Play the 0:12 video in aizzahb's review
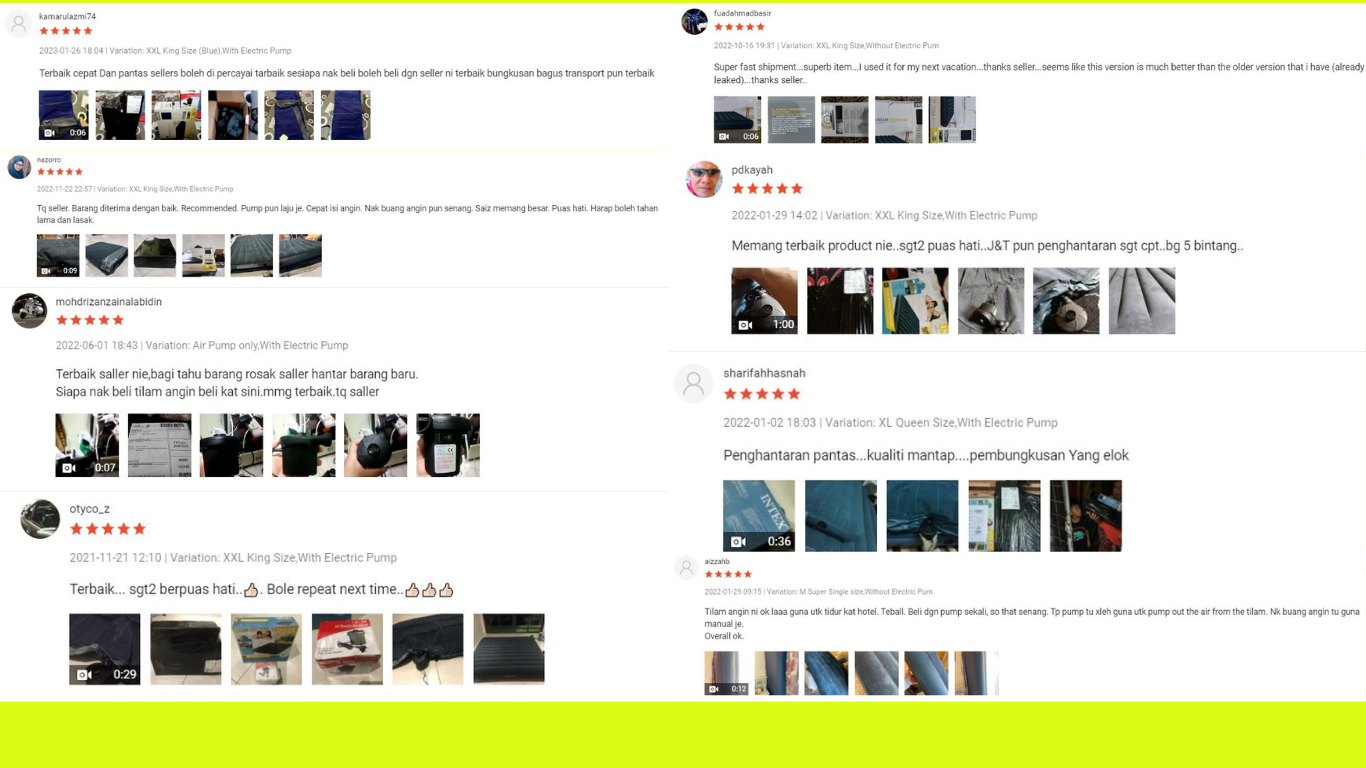This screenshot has height=768, width=1366. point(726,673)
